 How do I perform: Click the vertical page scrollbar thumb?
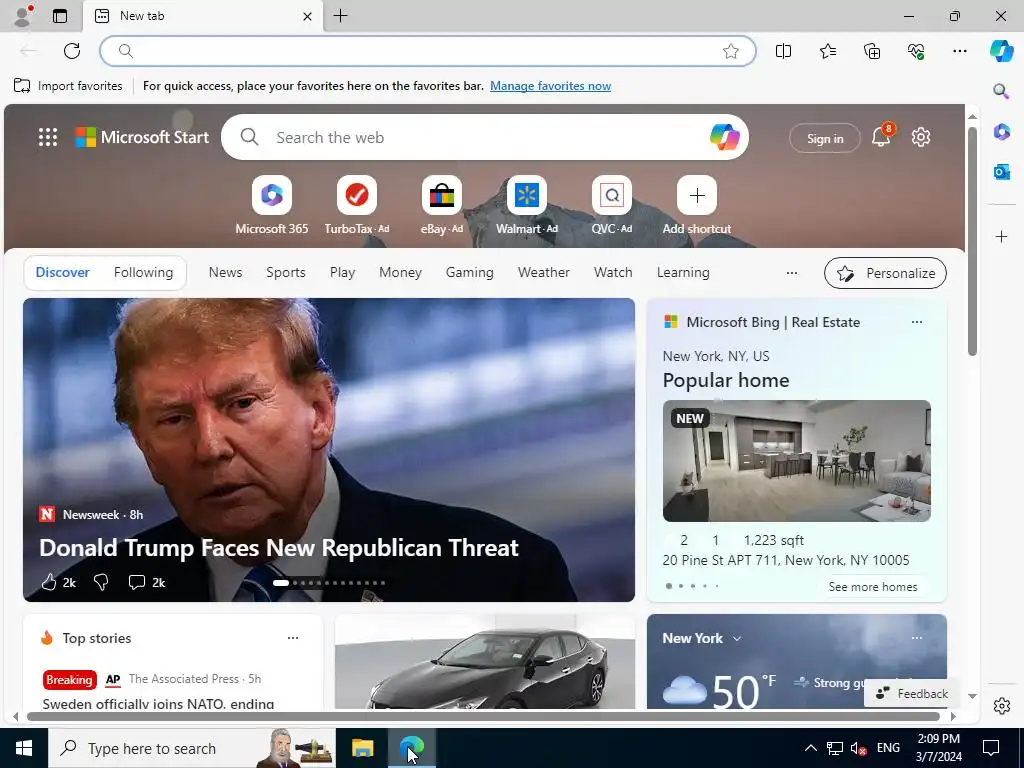point(972,242)
